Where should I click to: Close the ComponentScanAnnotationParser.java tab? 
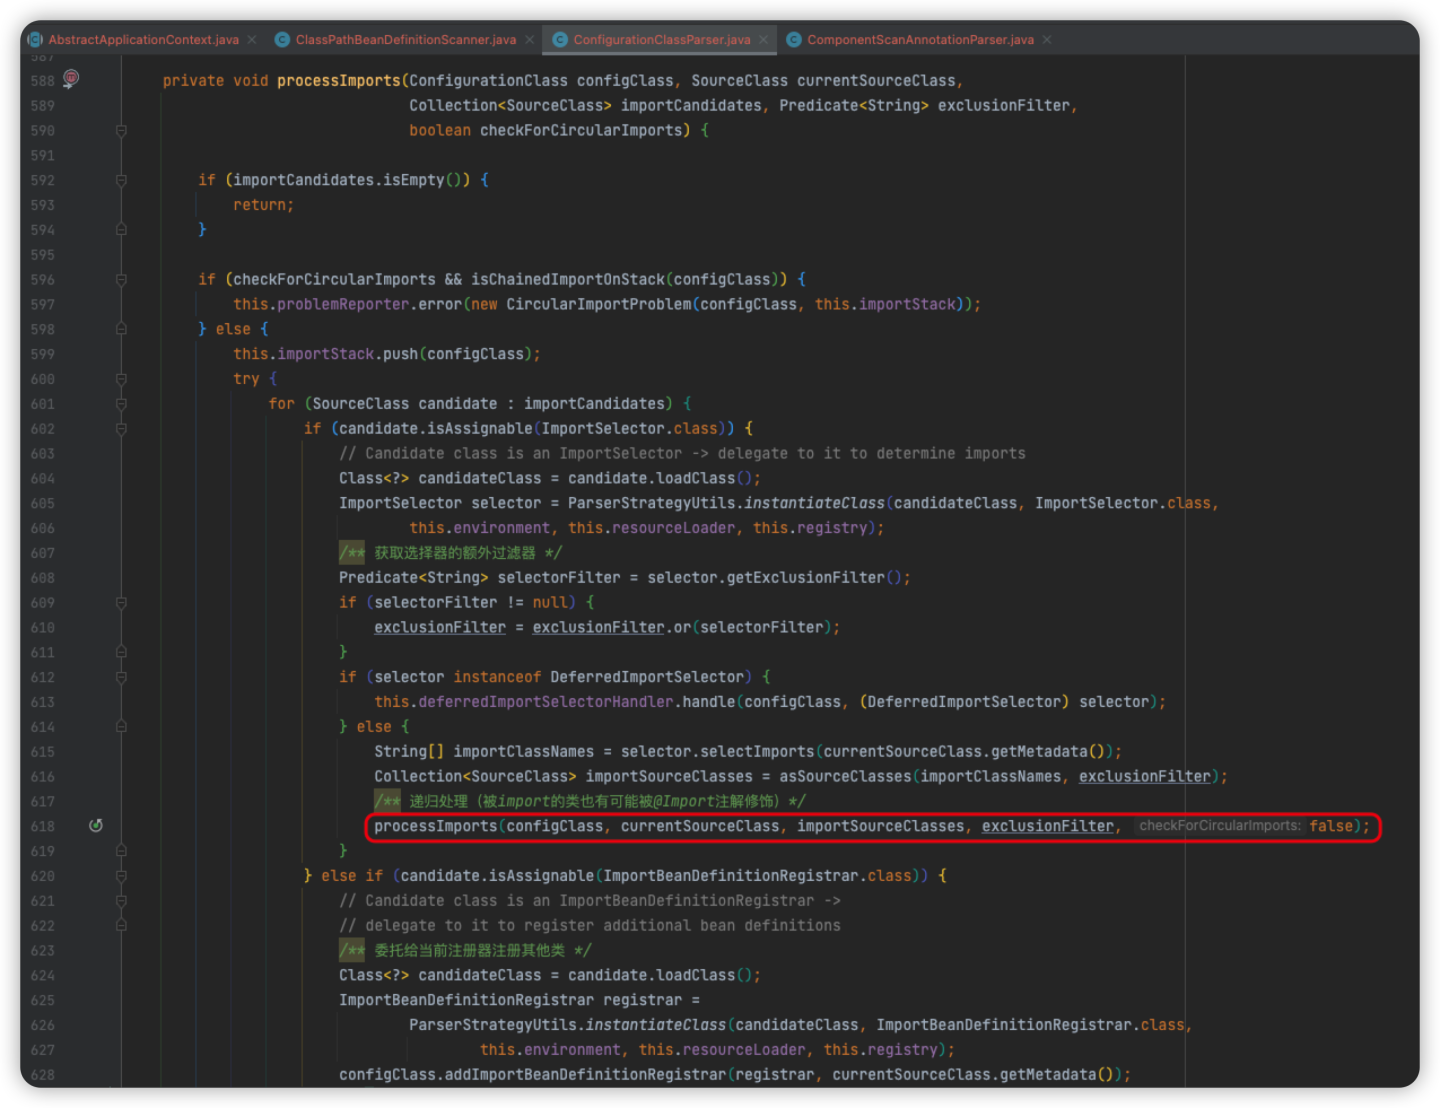click(x=1047, y=40)
